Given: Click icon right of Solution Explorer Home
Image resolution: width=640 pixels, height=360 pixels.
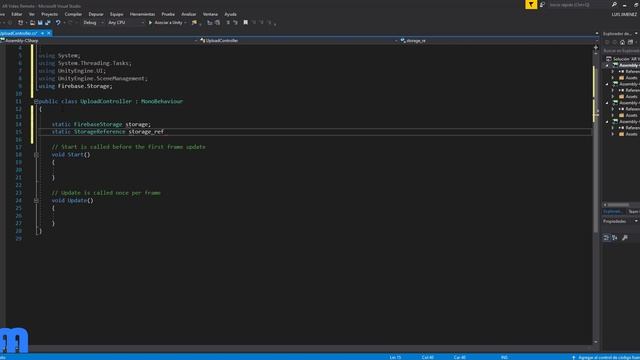Looking at the screenshot, I should click(630, 42).
